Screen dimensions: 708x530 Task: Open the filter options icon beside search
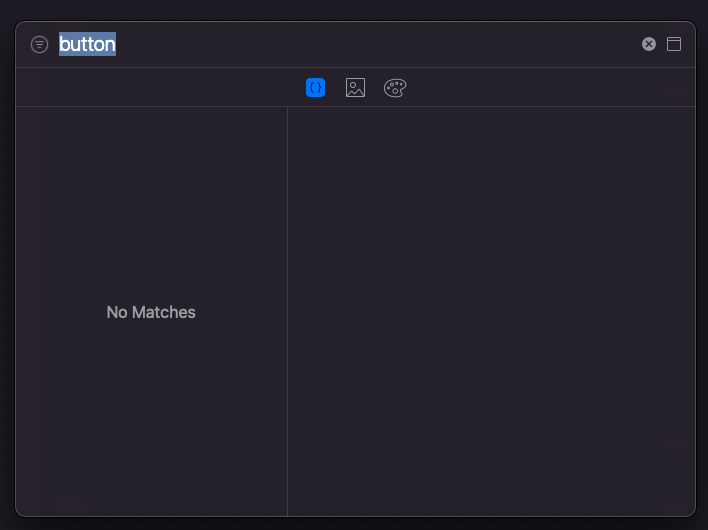39,44
